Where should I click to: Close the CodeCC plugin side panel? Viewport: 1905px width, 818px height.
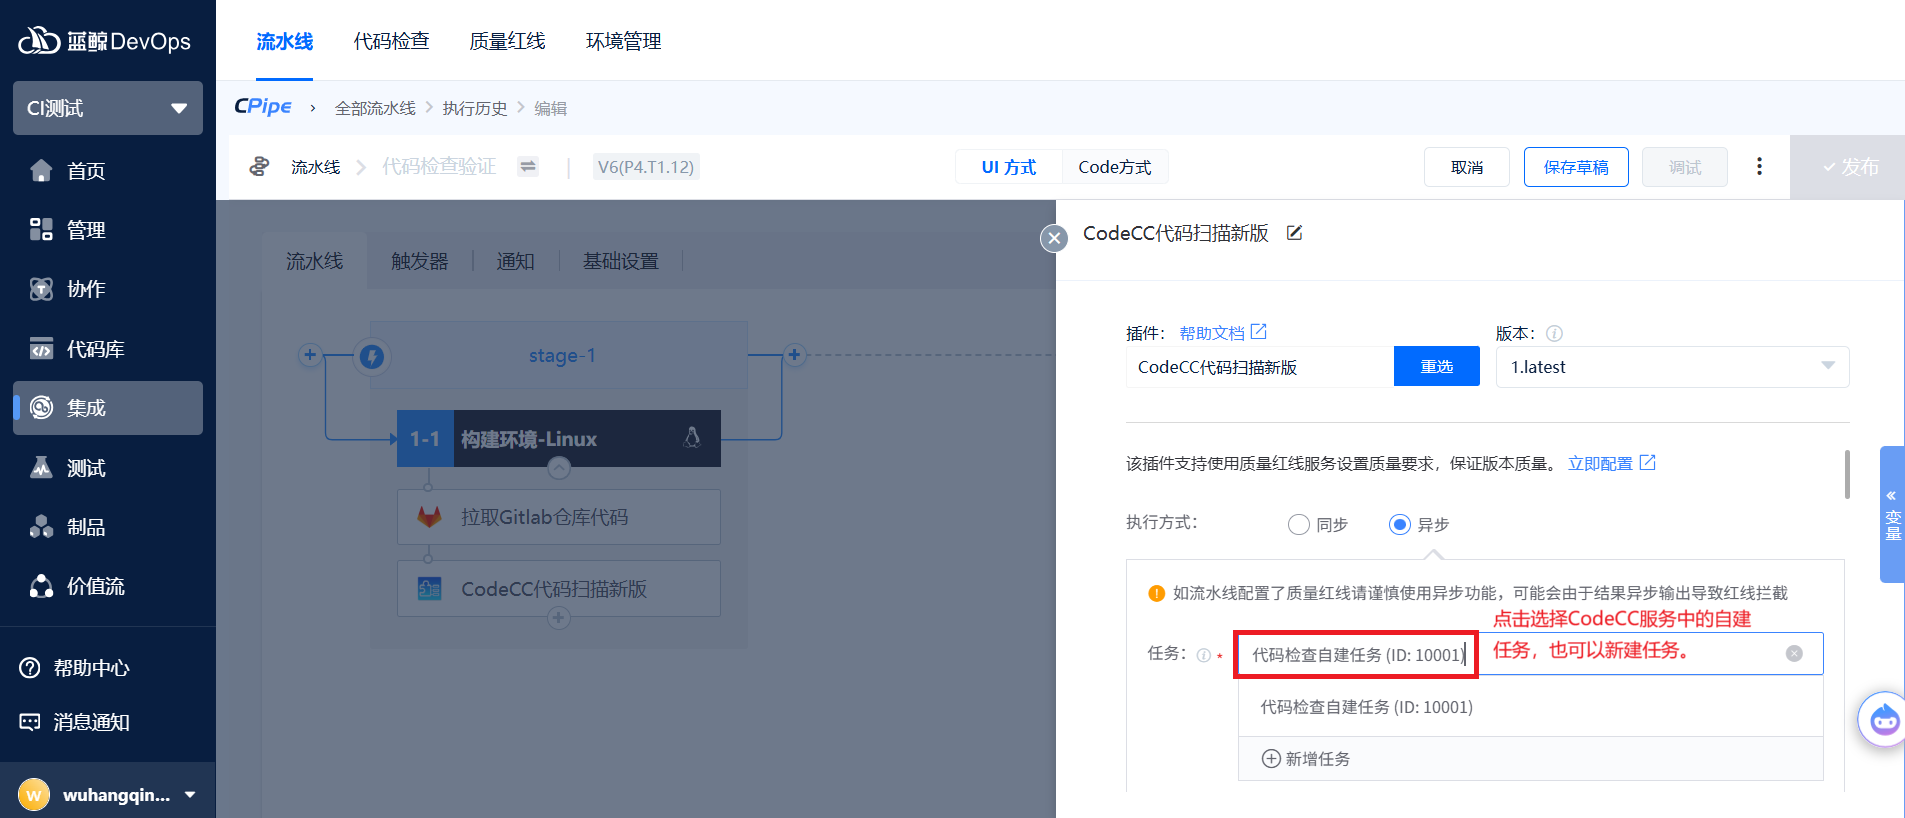click(1054, 238)
